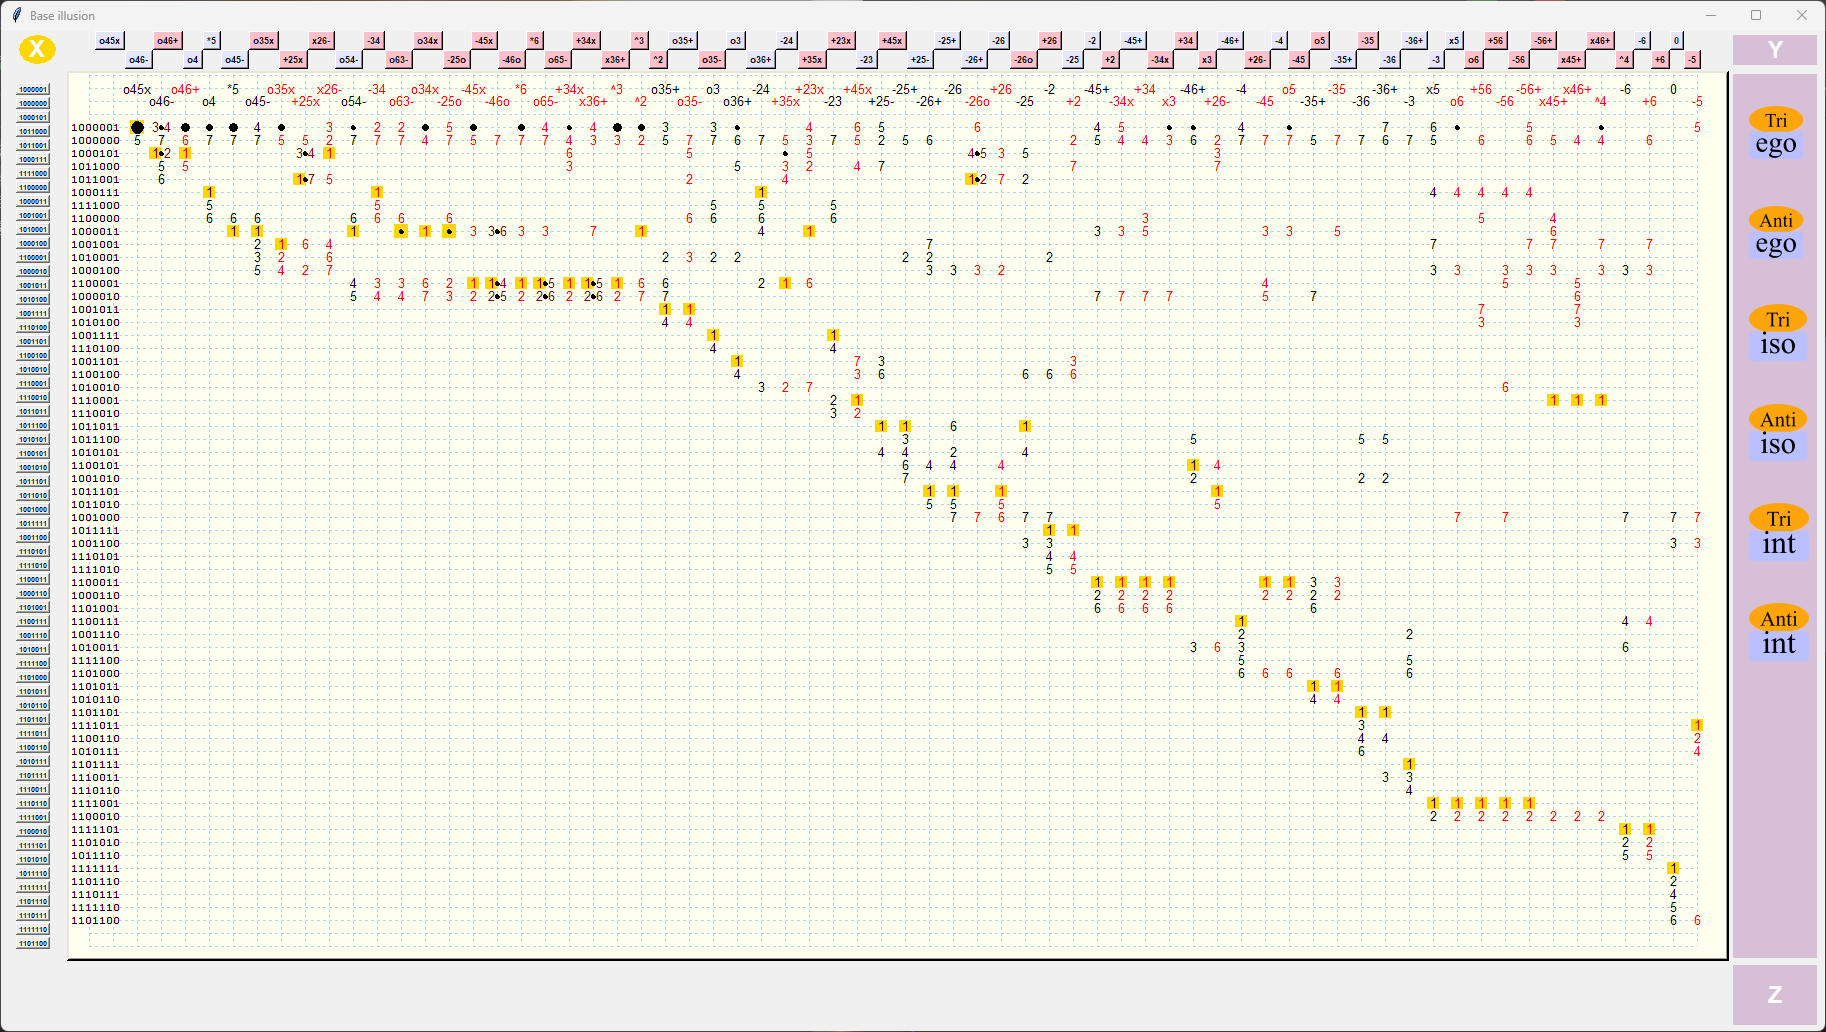Select the o65- toolbar button
Screen dimensions: 1826x1032
click(x=557, y=59)
